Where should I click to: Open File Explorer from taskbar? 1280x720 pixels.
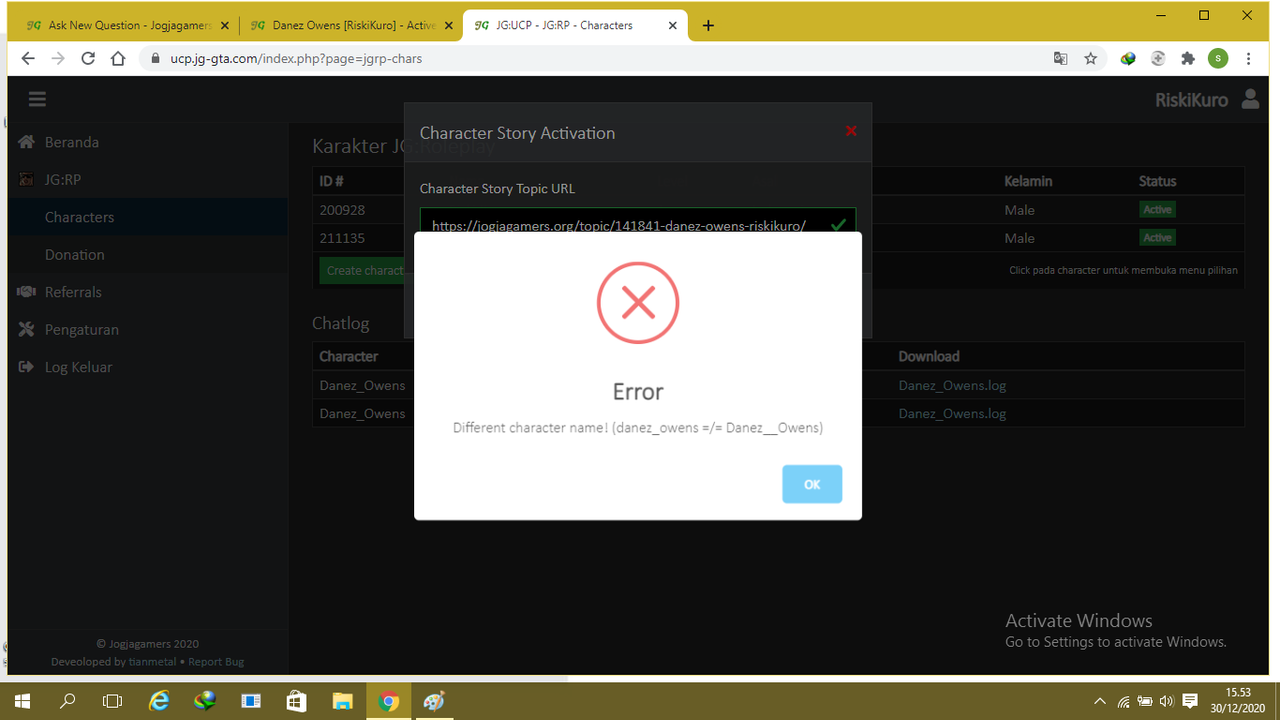(343, 701)
